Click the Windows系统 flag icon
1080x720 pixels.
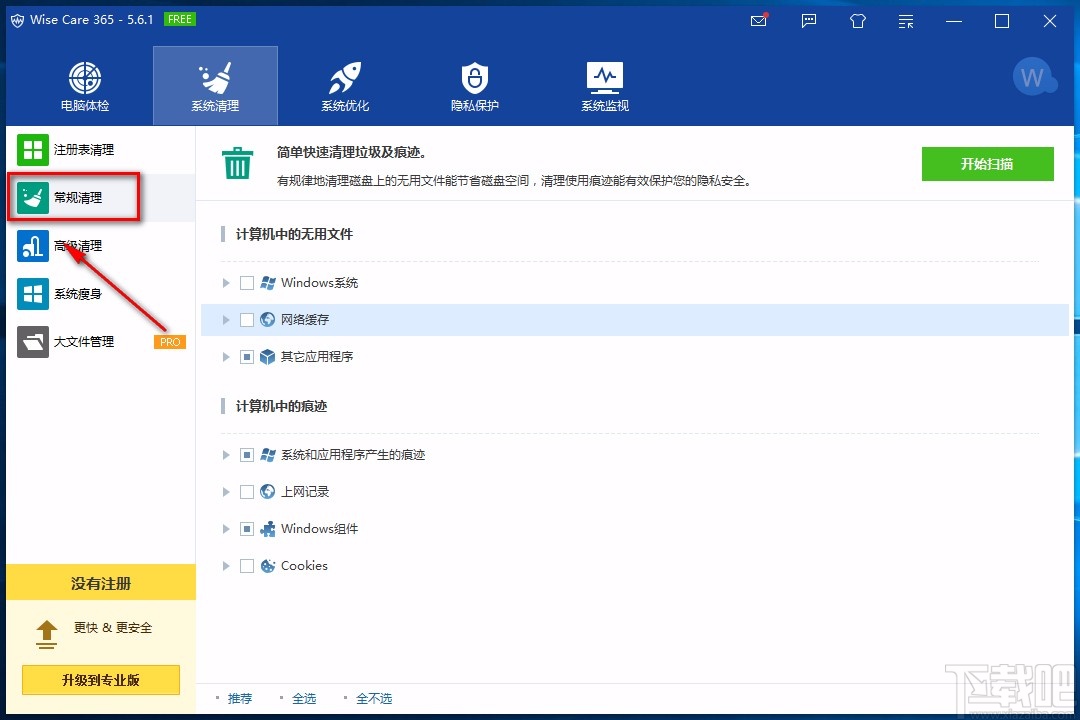tap(268, 282)
